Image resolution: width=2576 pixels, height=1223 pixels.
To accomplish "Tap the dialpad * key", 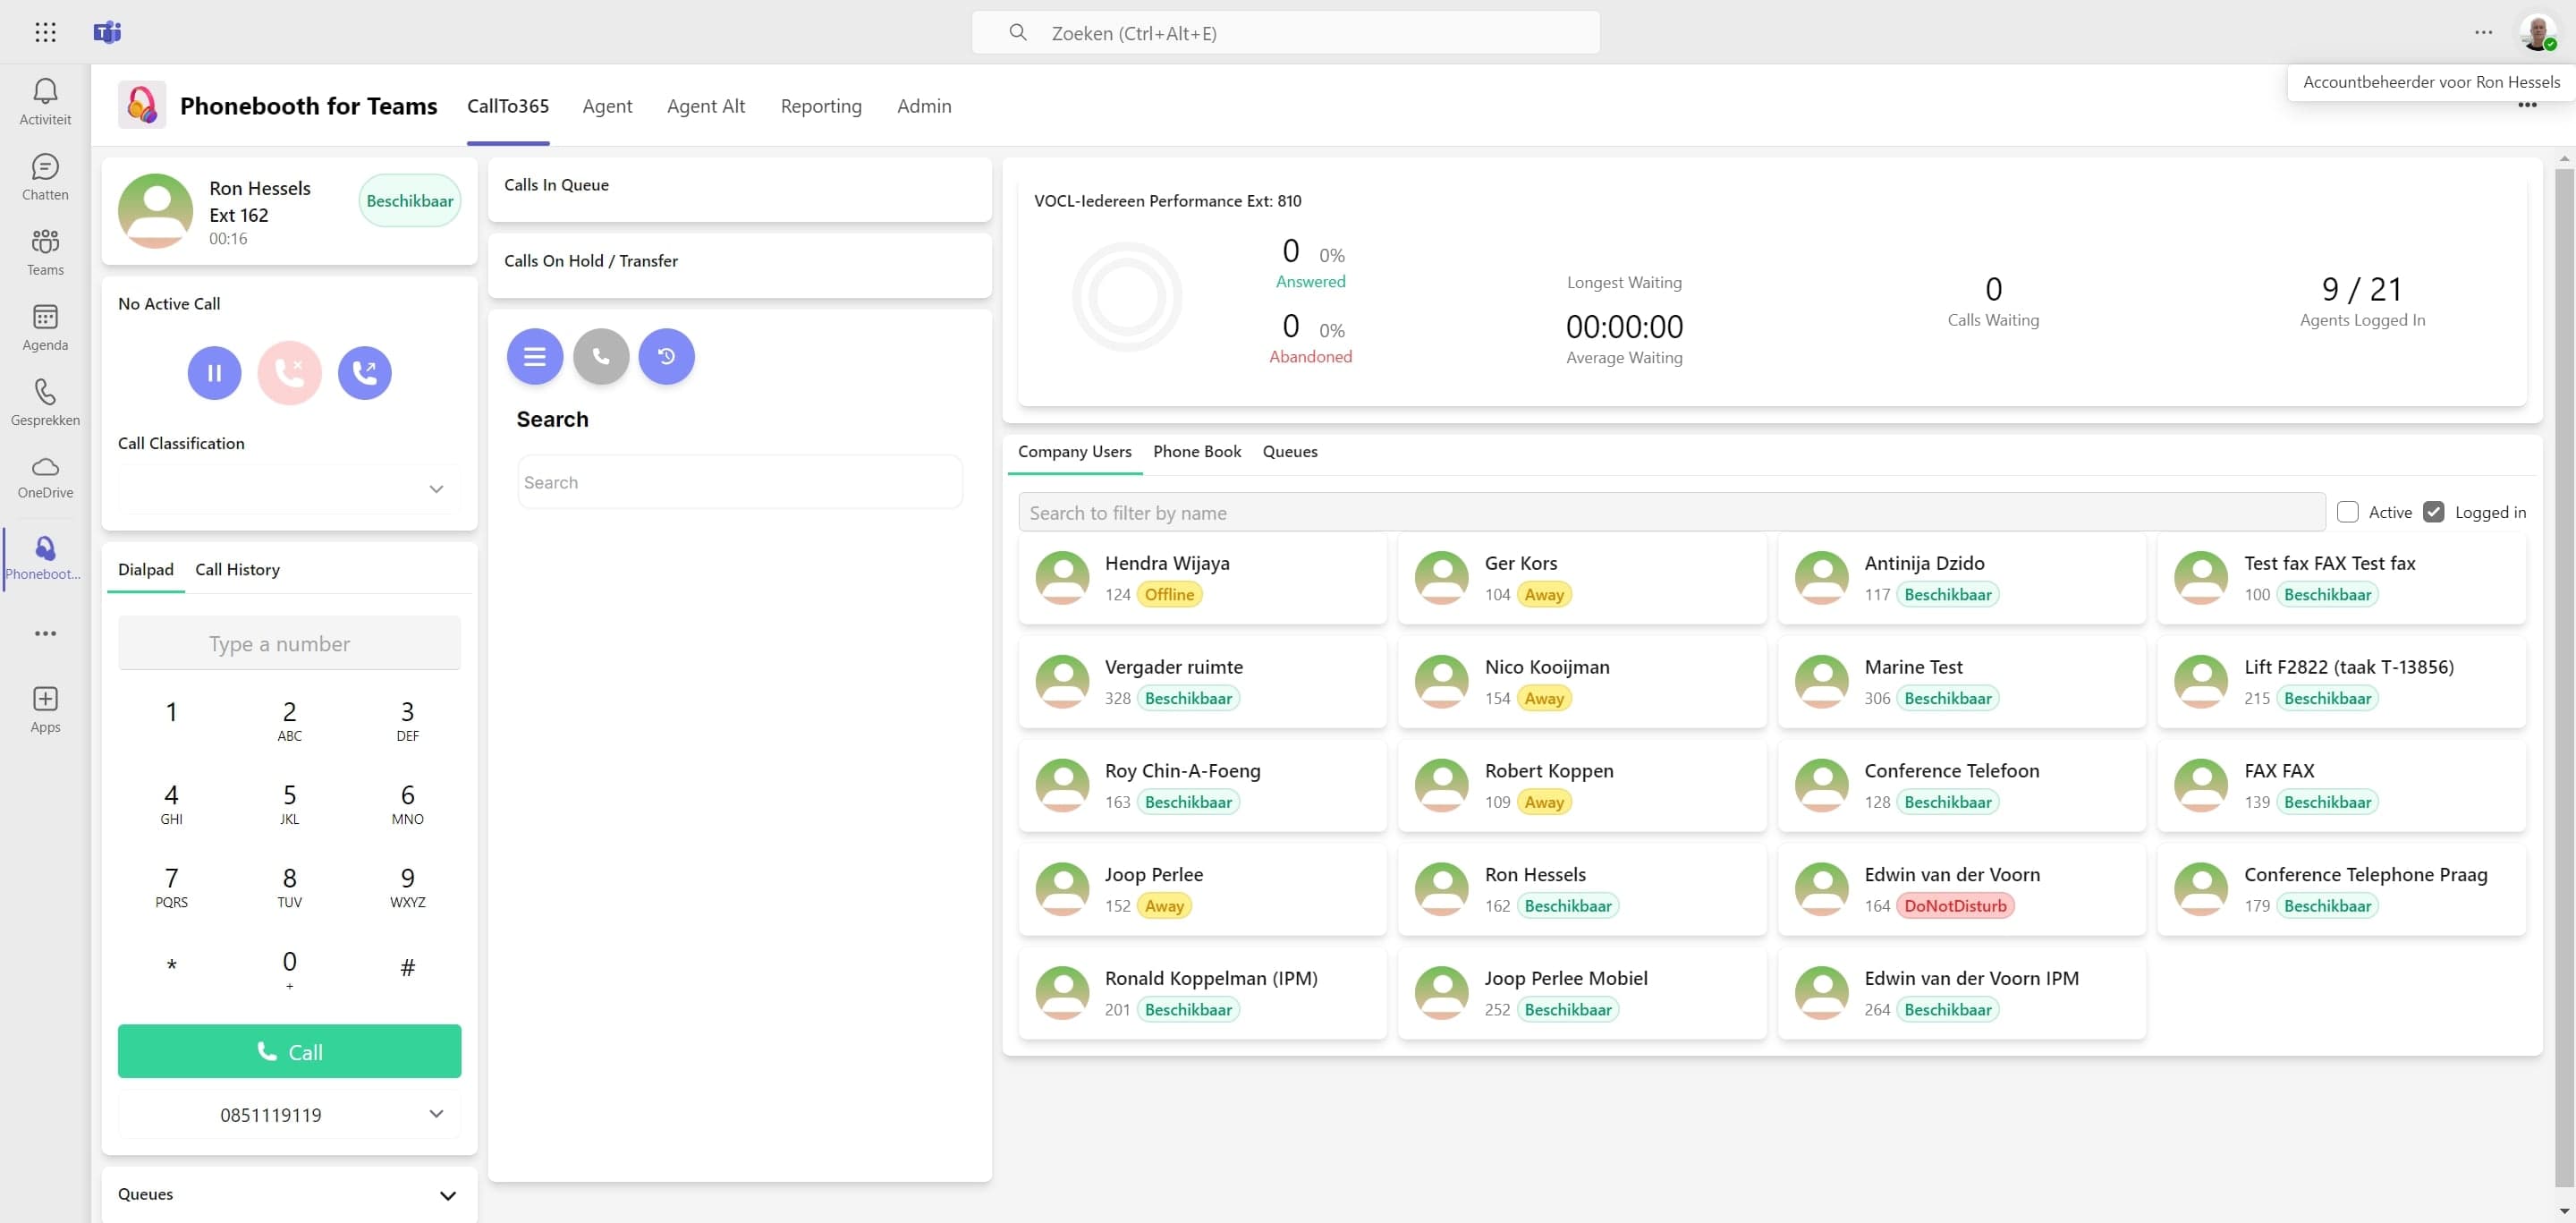I will point(171,967).
